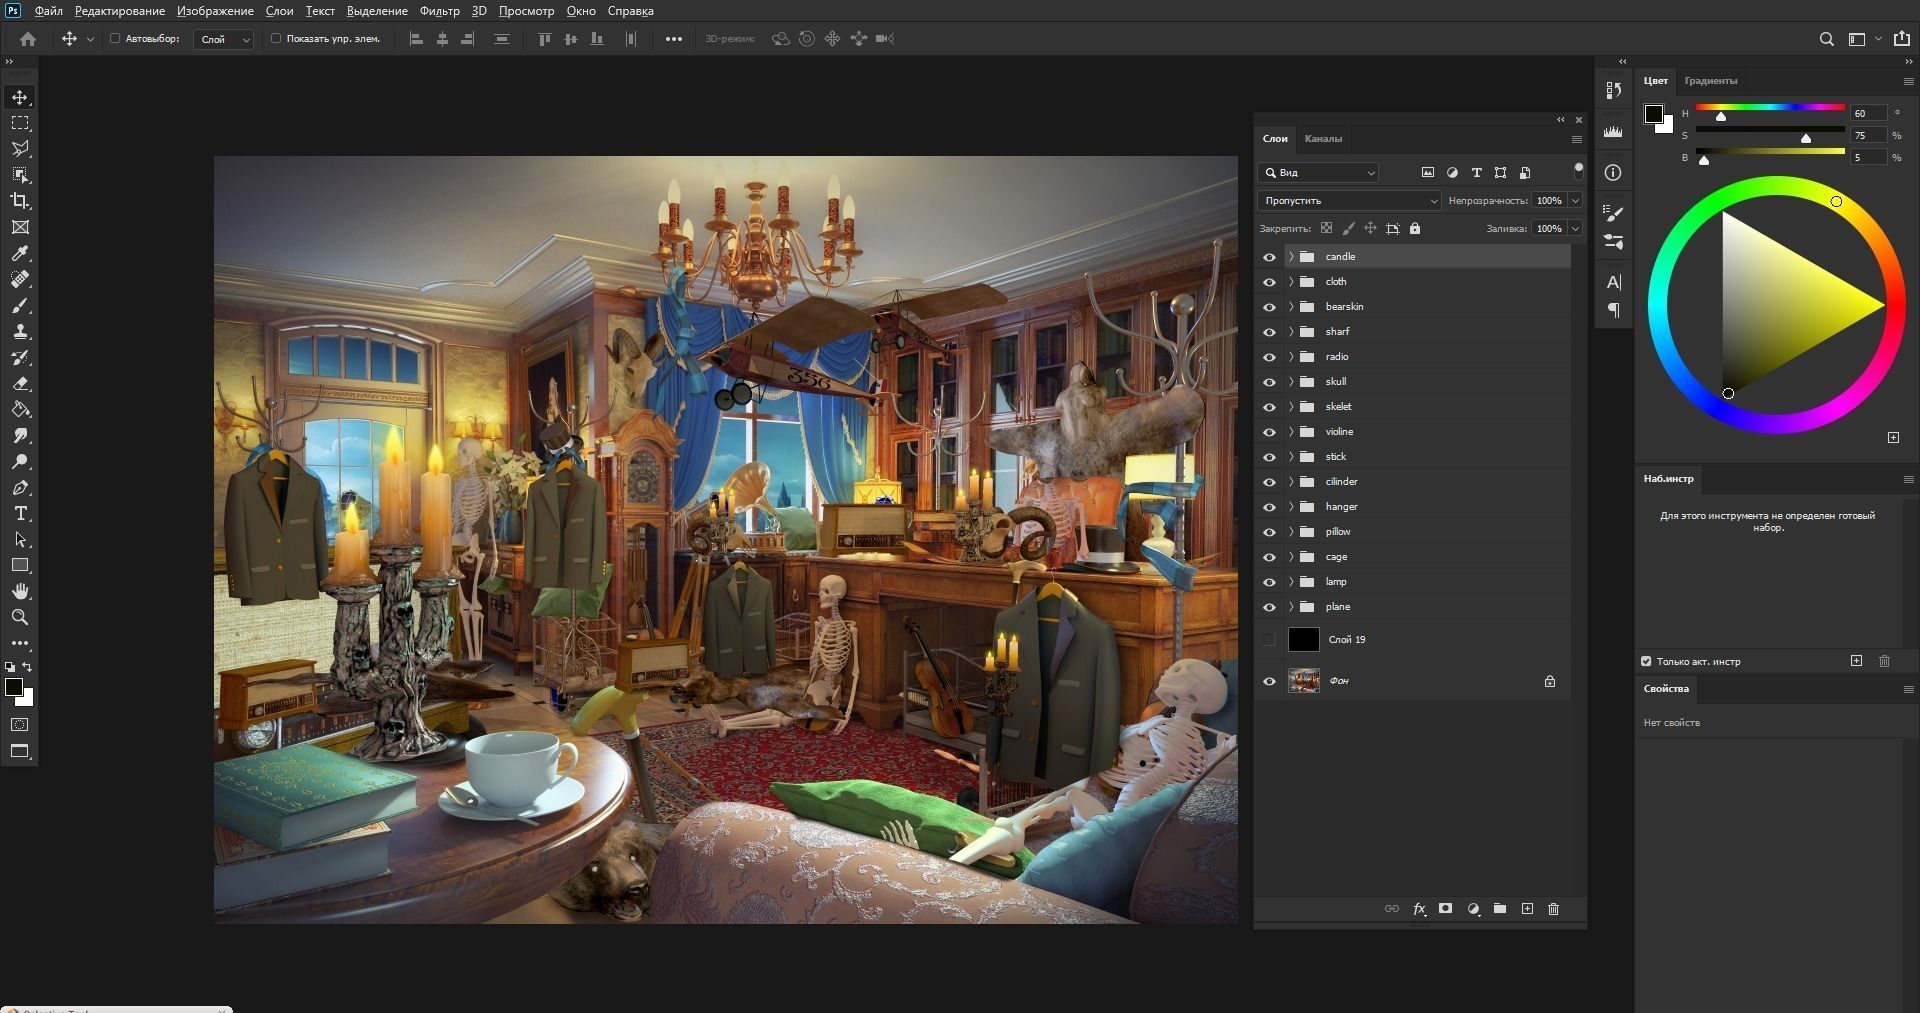Open the Фильтр menu

(439, 11)
